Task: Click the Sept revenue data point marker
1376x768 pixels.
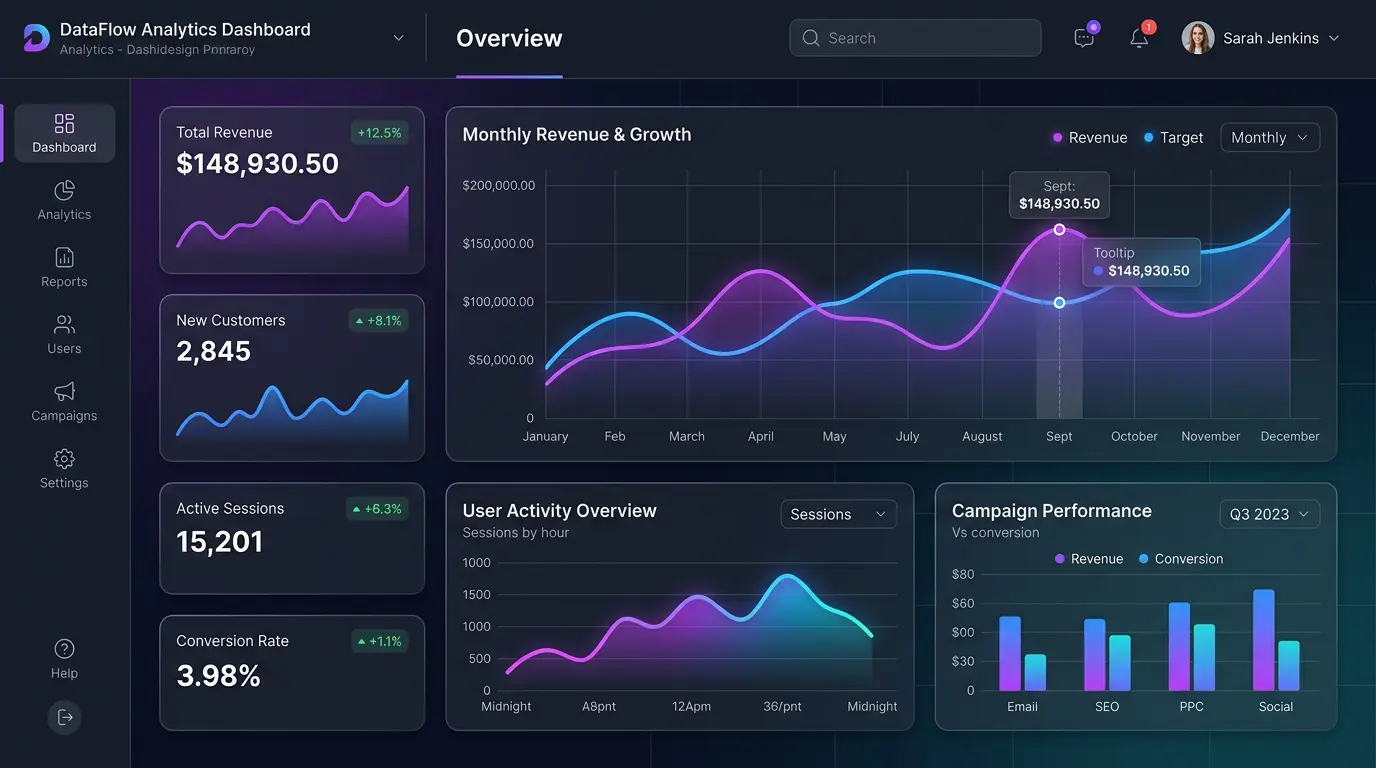Action: point(1059,229)
